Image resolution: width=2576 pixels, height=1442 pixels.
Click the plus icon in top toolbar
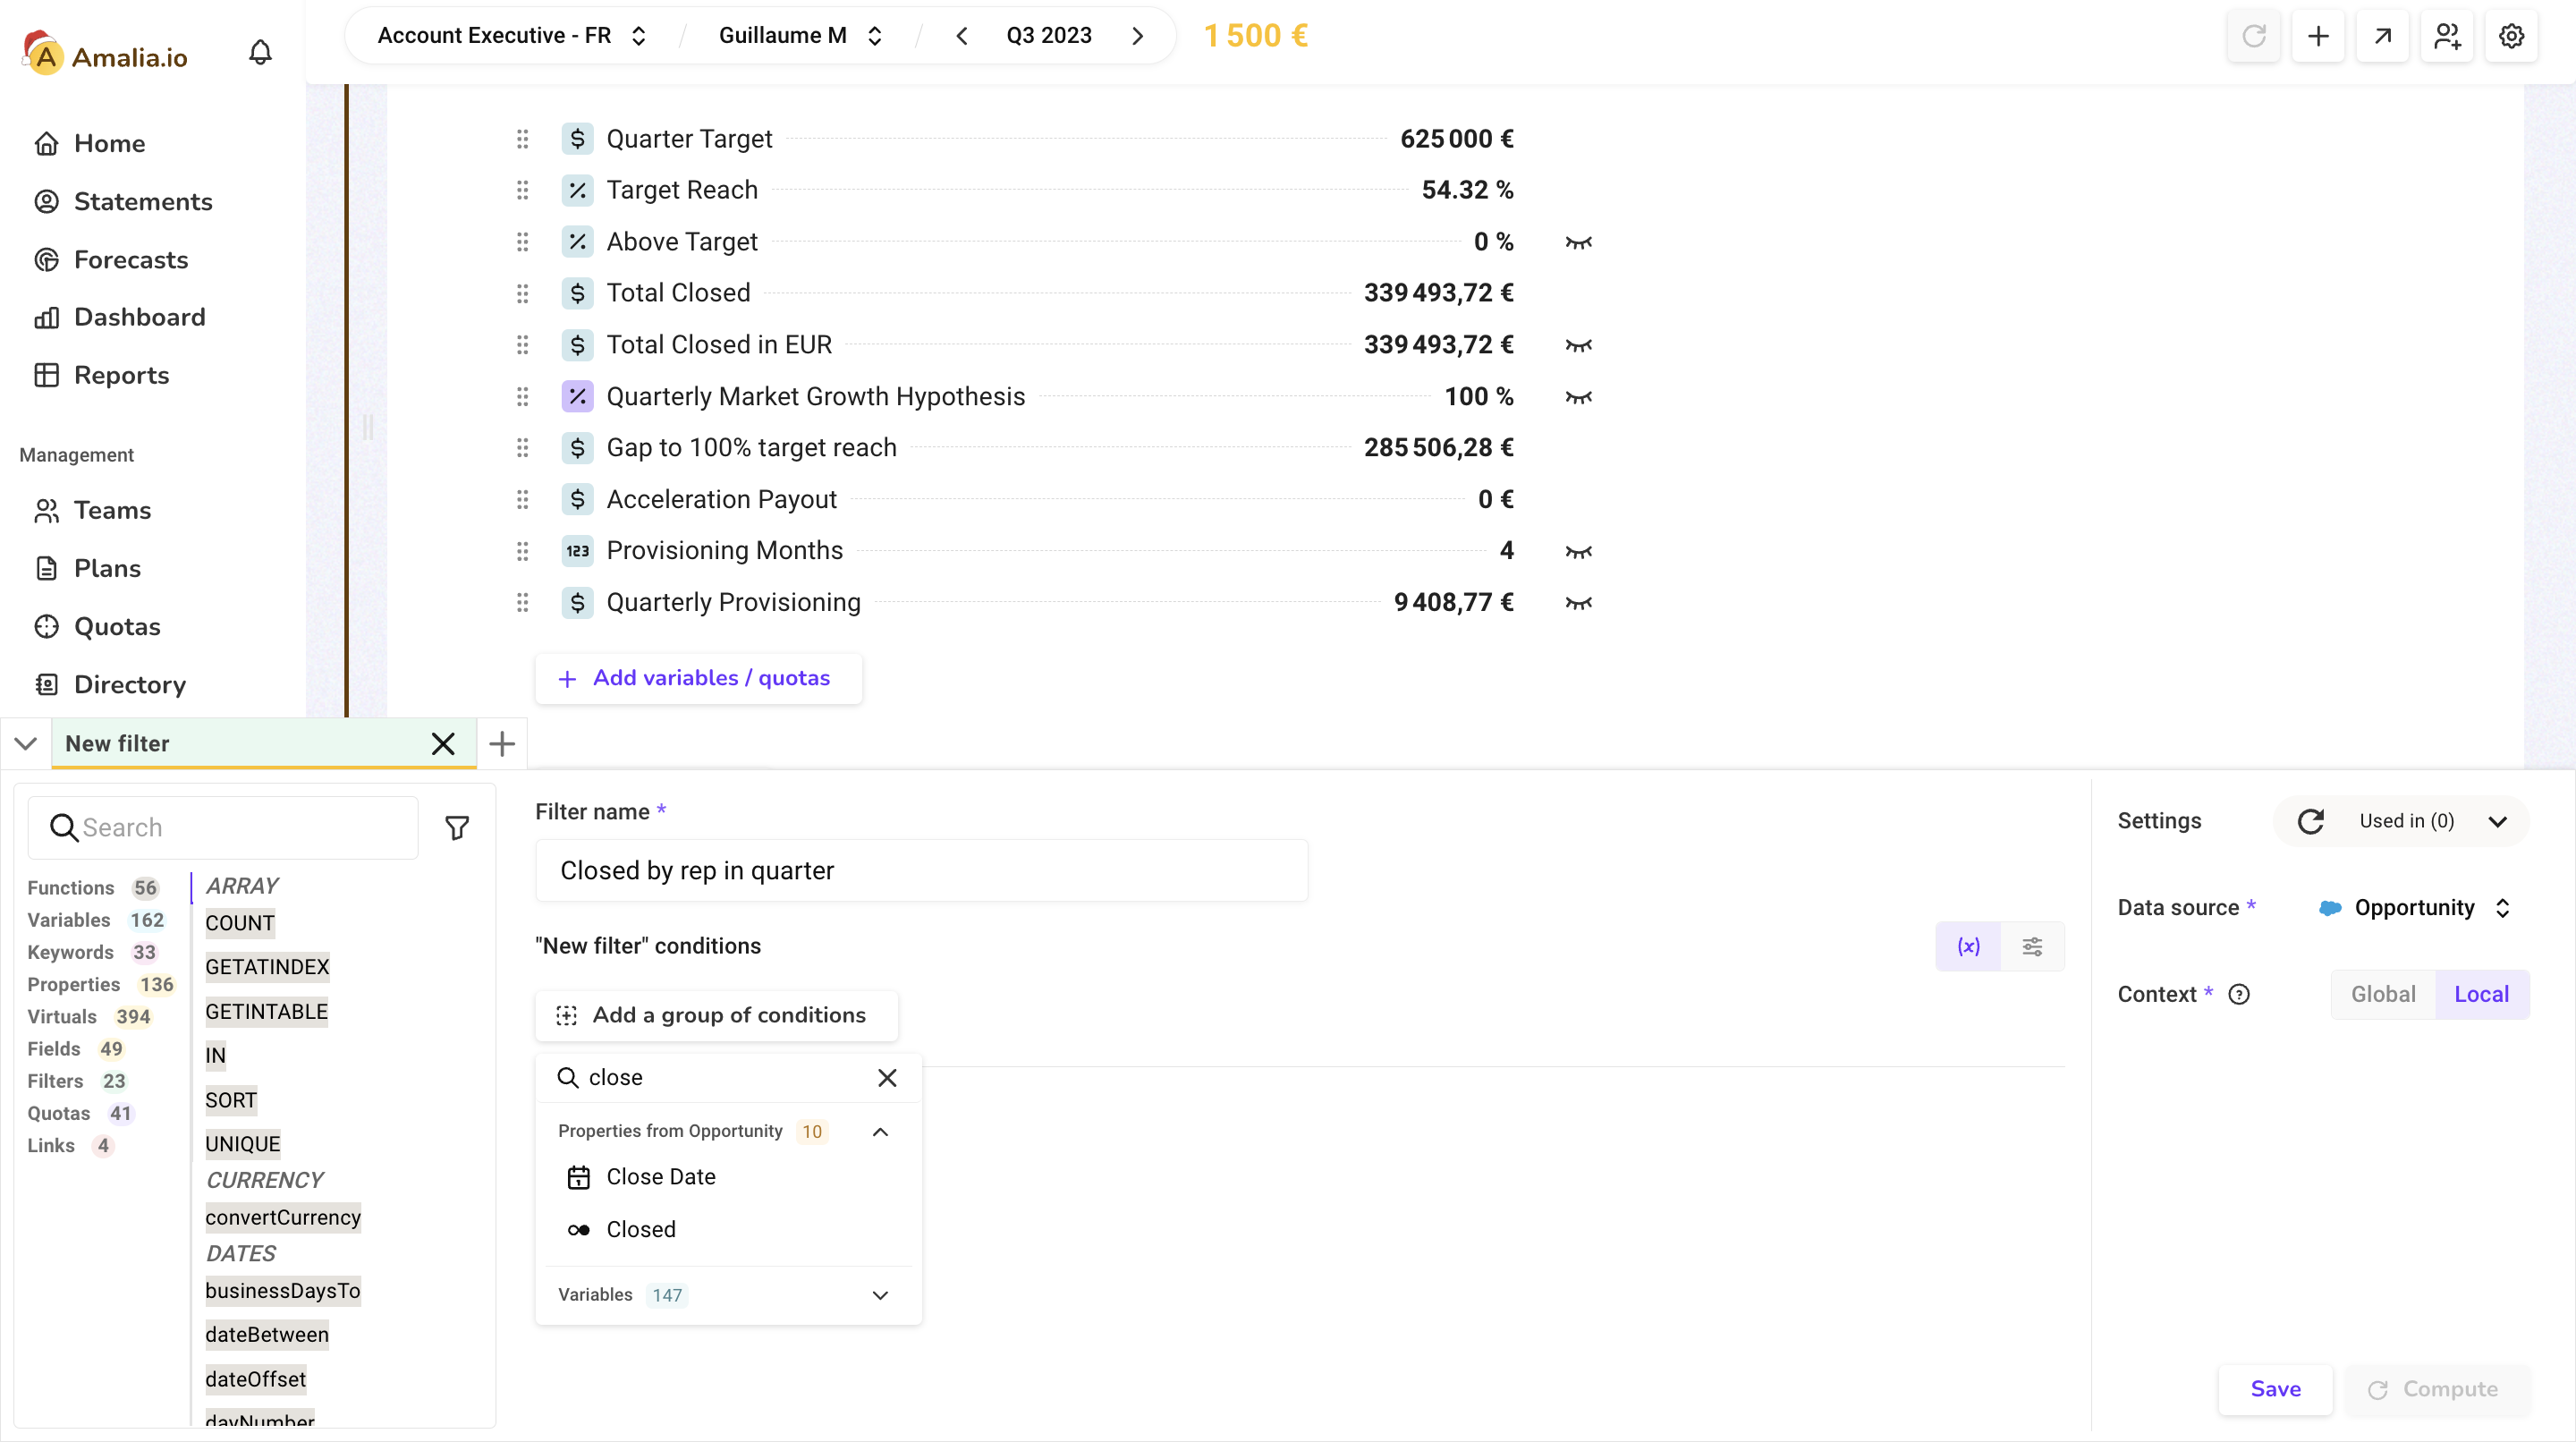click(2318, 36)
